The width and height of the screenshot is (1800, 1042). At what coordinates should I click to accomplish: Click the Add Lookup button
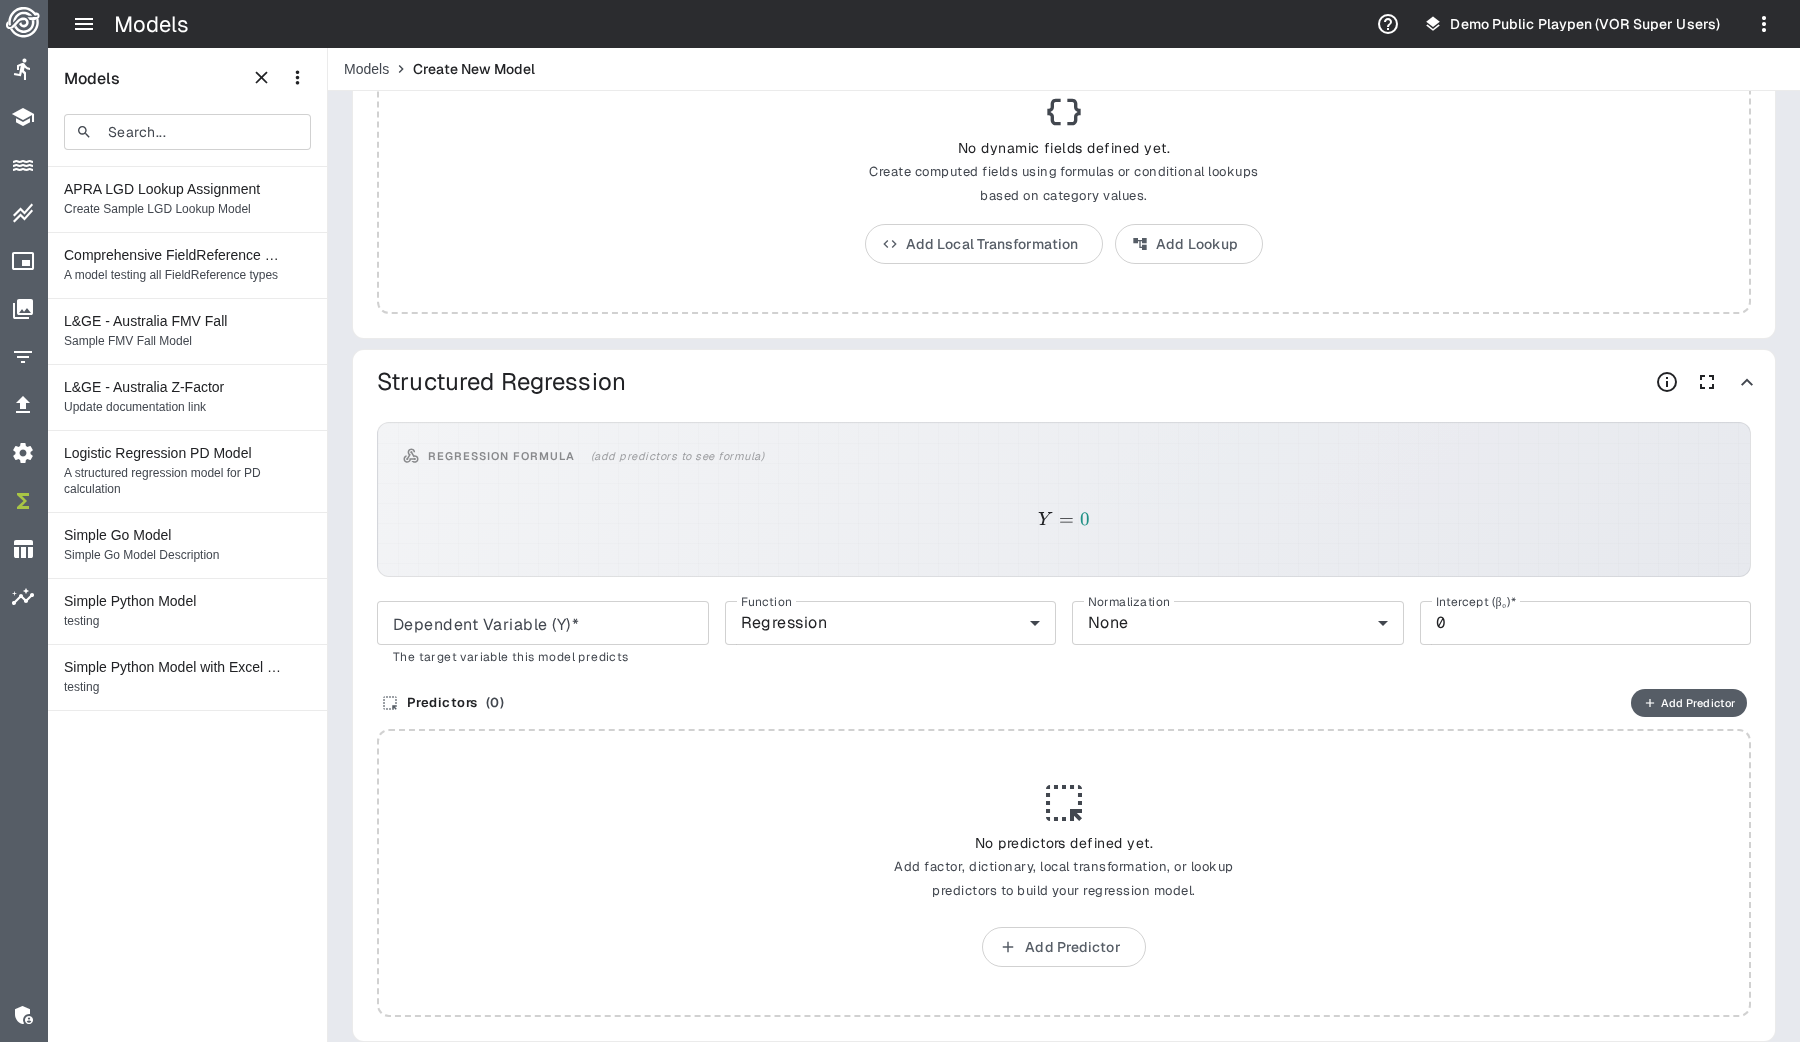(x=1188, y=244)
